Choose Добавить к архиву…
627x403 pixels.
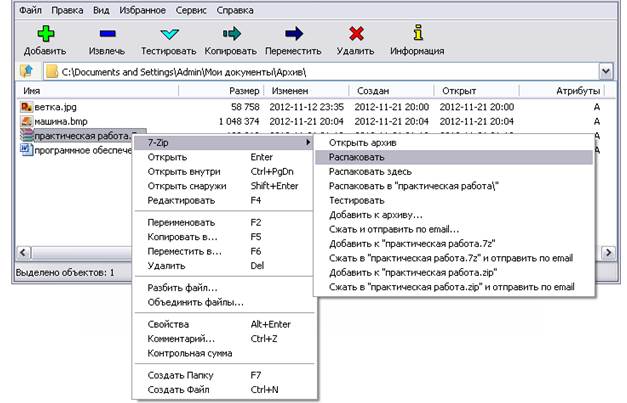click(x=454, y=215)
